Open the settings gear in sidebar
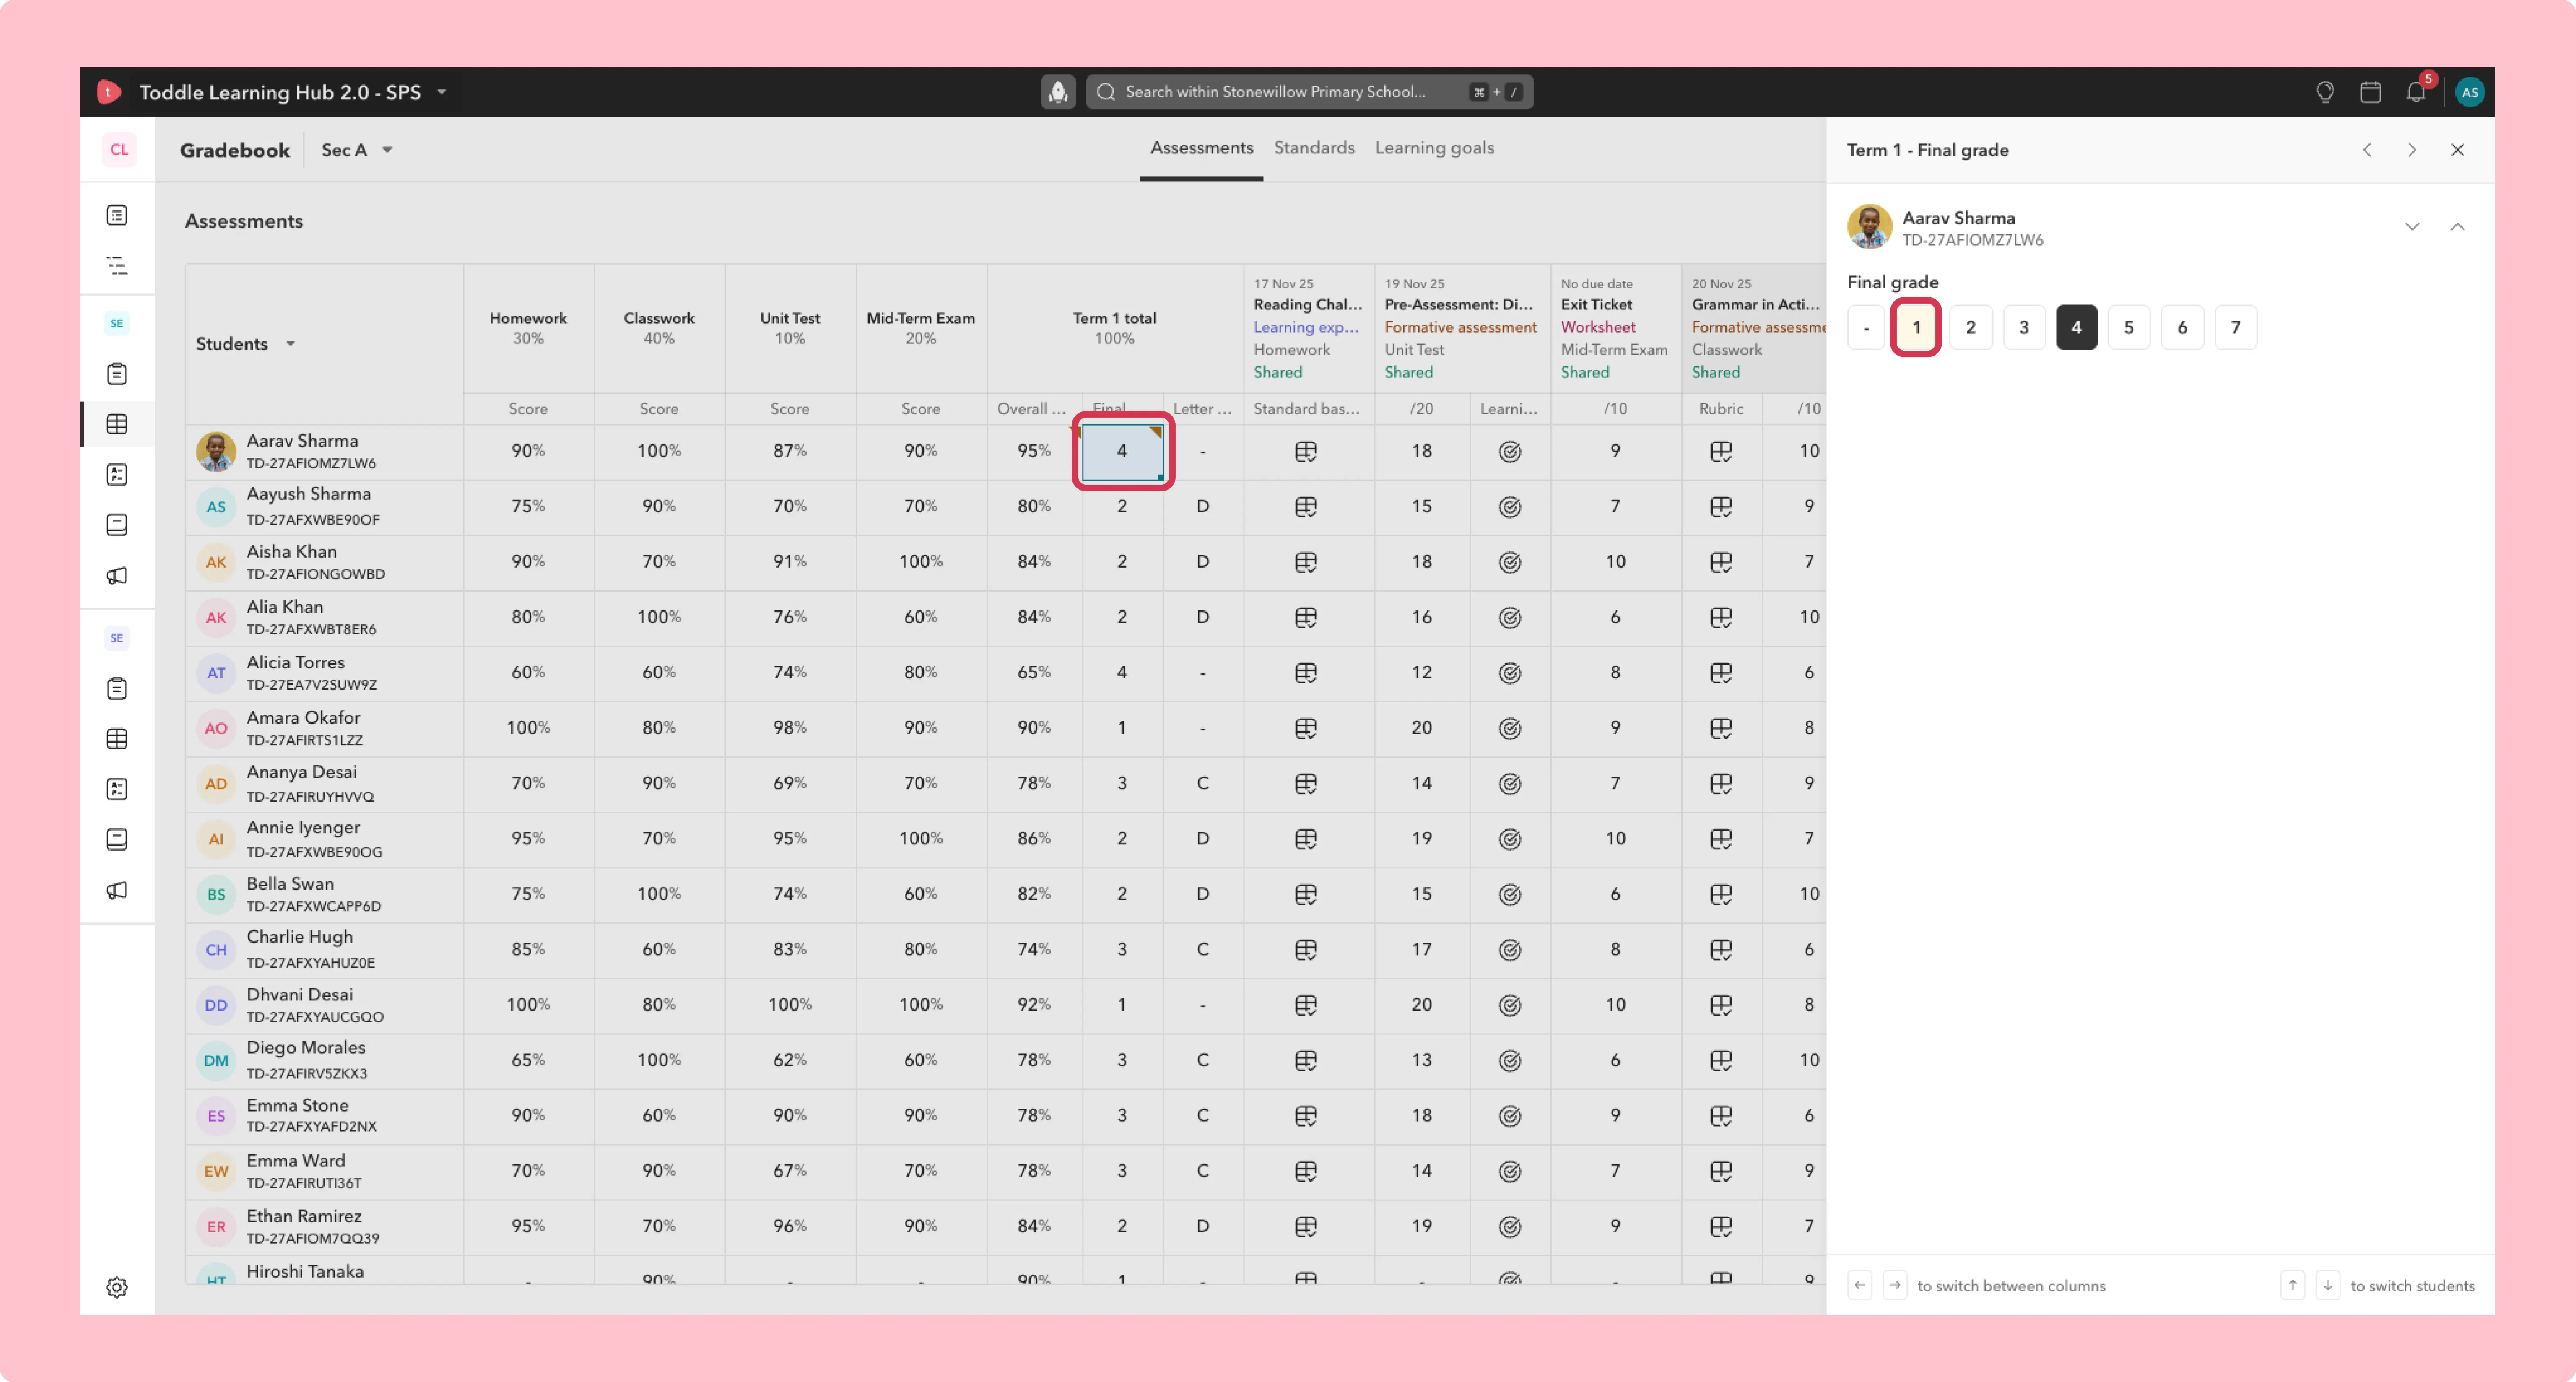 (x=117, y=1287)
